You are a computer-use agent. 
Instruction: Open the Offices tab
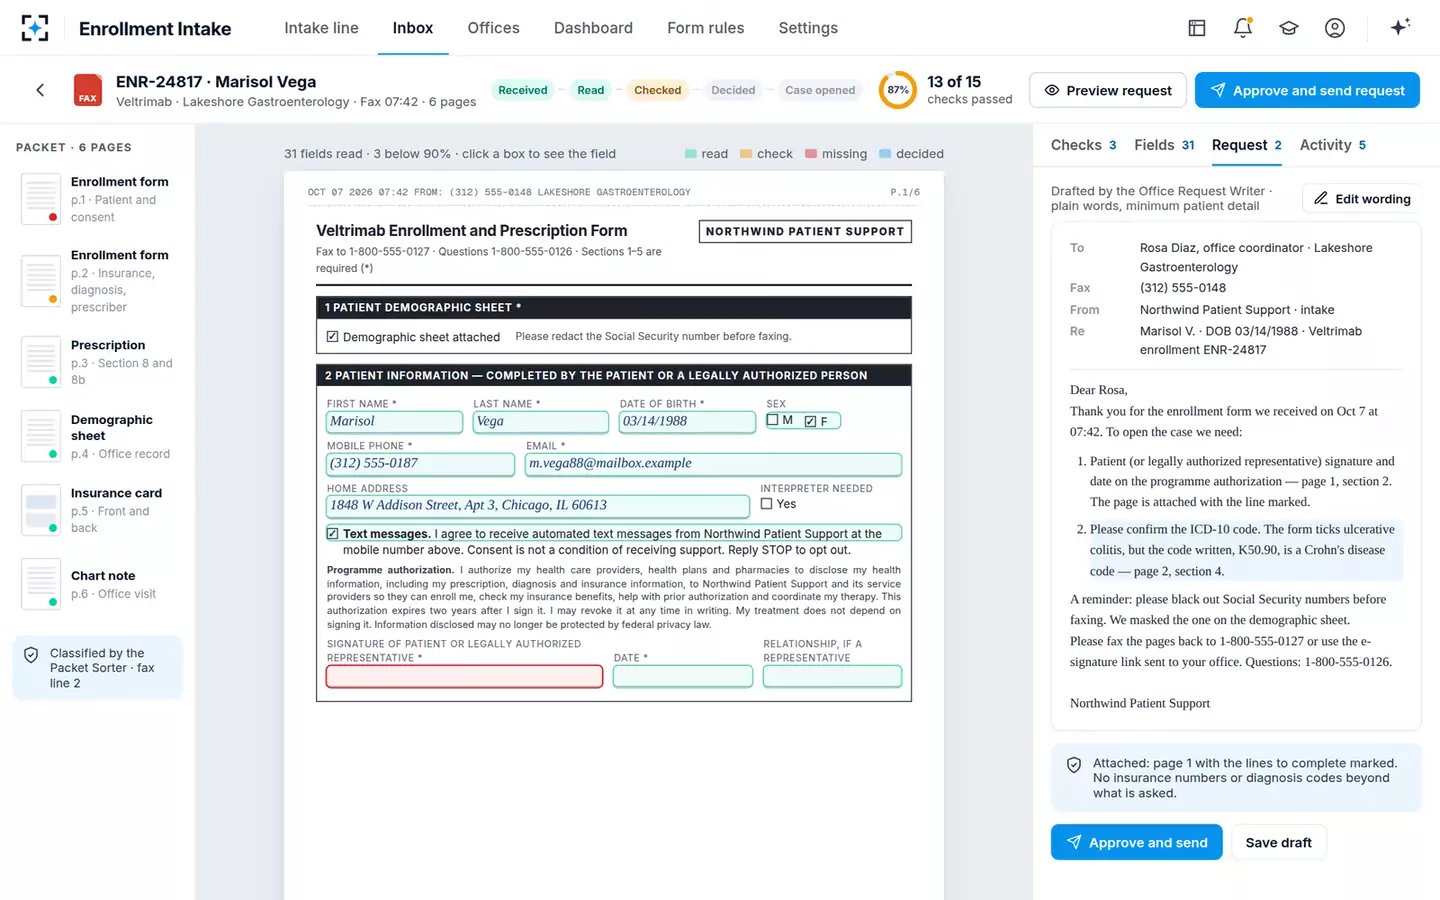493,28
